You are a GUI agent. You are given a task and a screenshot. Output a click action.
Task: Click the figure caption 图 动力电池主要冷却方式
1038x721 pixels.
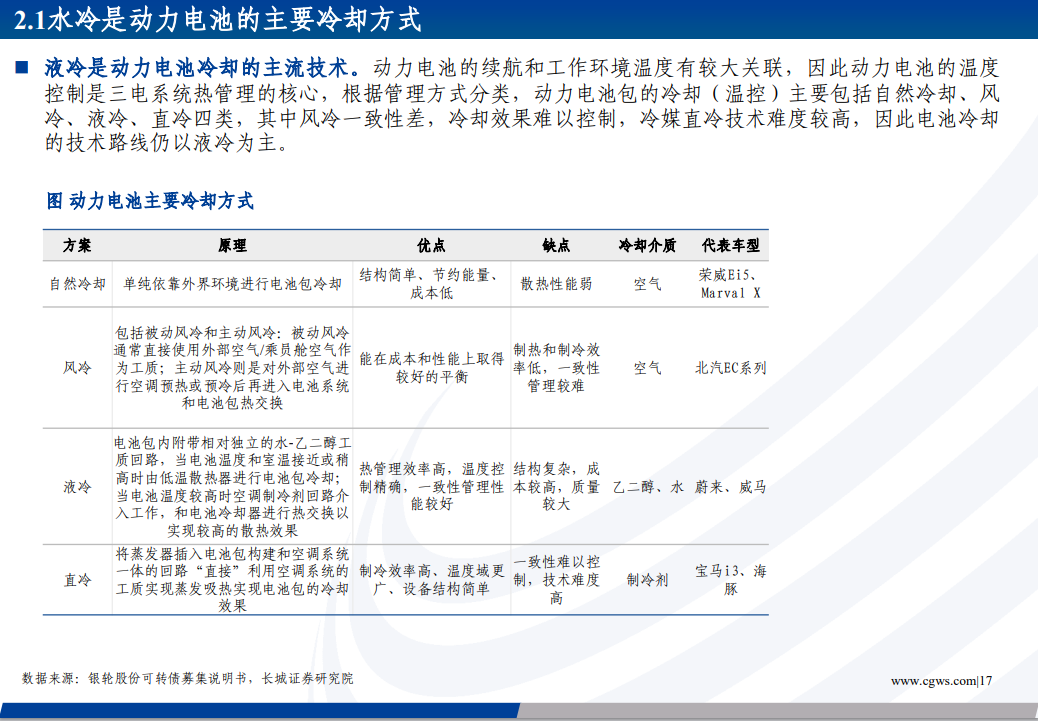click(x=150, y=201)
